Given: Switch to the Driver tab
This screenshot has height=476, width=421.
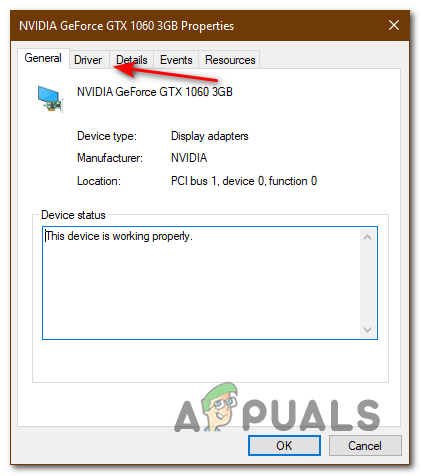Looking at the screenshot, I should point(88,60).
